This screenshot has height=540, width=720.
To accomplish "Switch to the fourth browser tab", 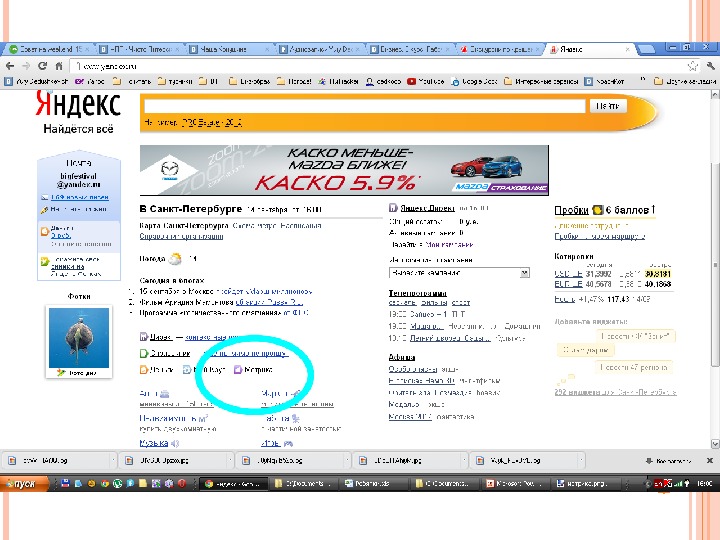I will [x=320, y=49].
